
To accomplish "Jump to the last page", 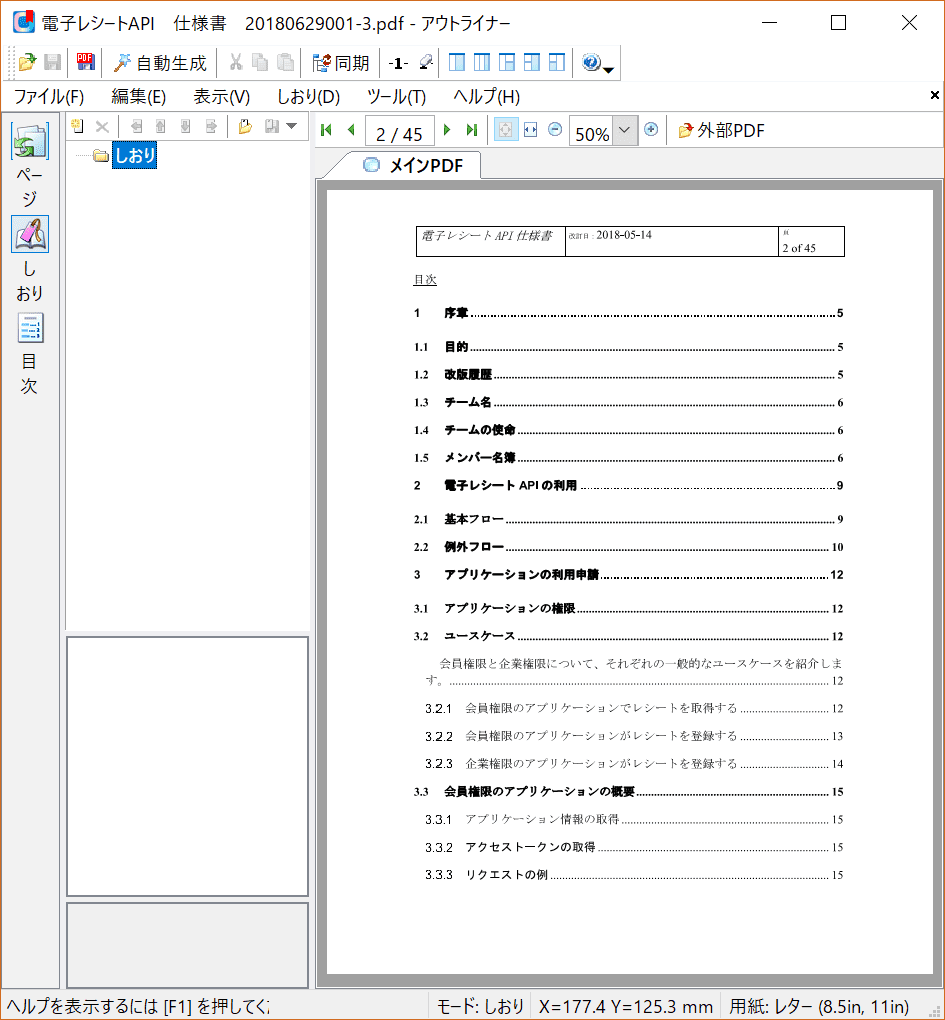I will coord(471,130).
